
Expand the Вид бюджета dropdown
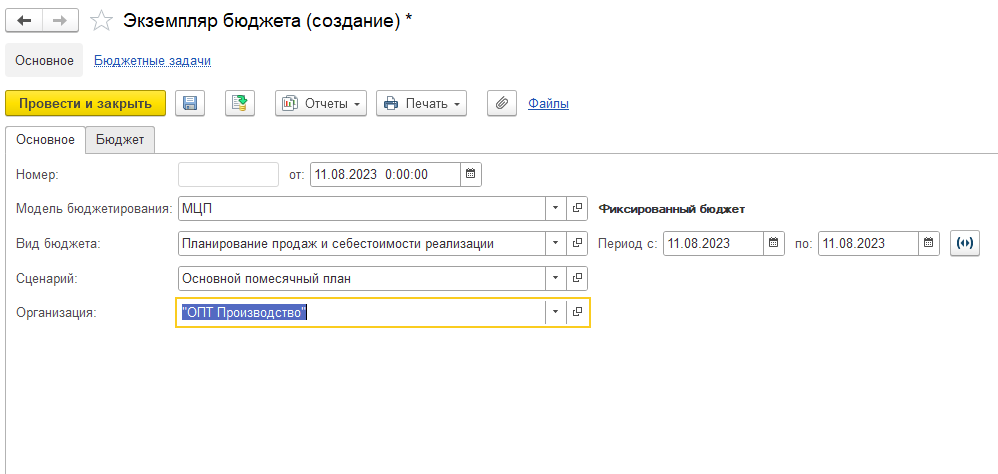pos(556,243)
